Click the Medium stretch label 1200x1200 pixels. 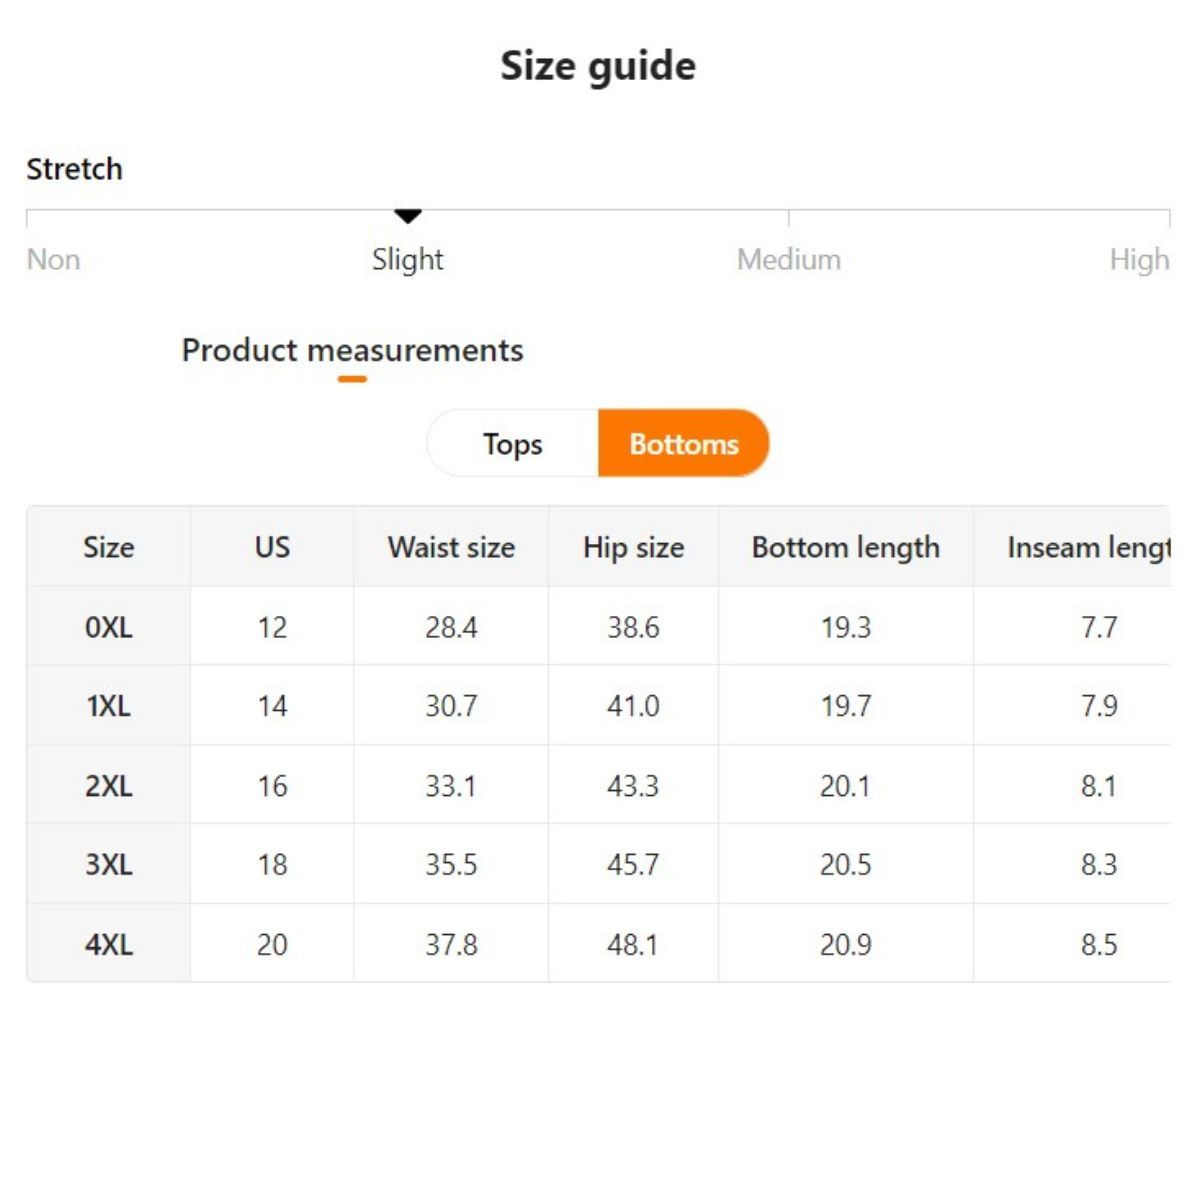point(788,260)
